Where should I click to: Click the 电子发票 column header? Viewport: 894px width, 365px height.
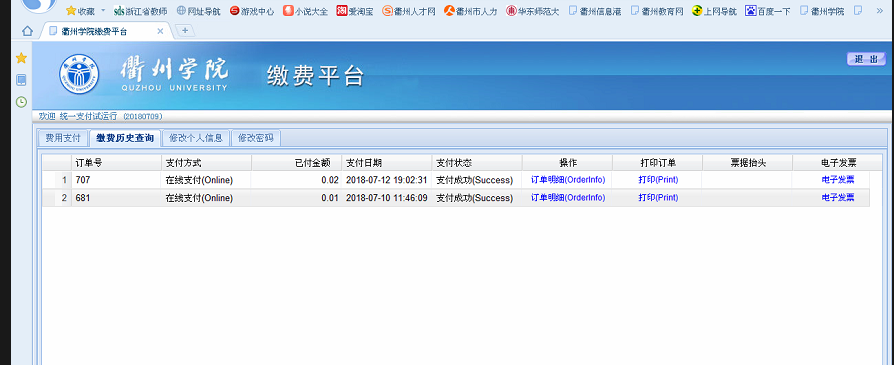(838, 163)
